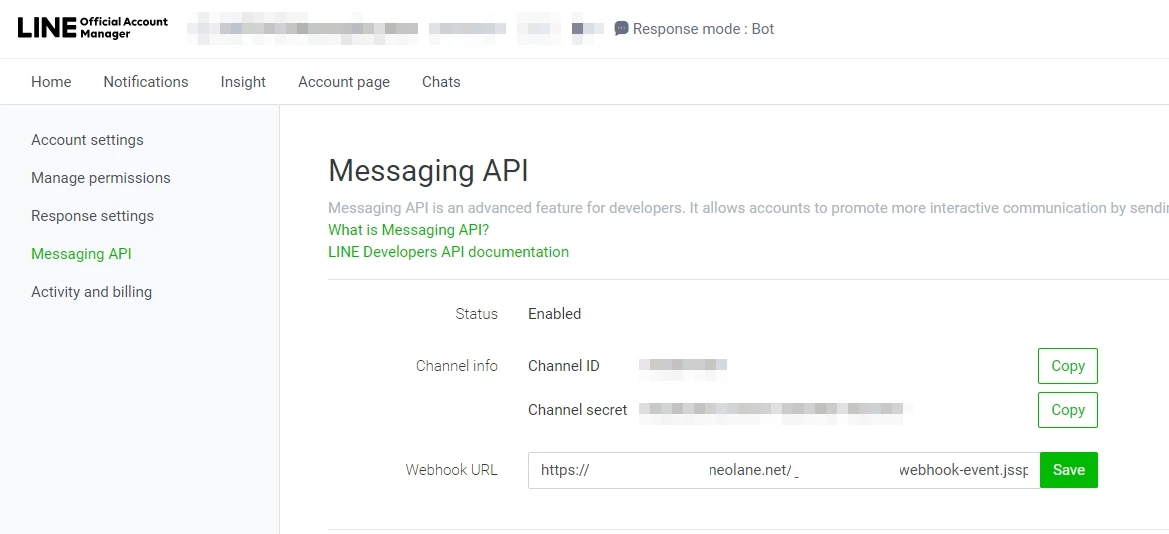Viewport: 1169px width, 534px height.
Task: Copy the Channel secret
Action: (x=1068, y=410)
